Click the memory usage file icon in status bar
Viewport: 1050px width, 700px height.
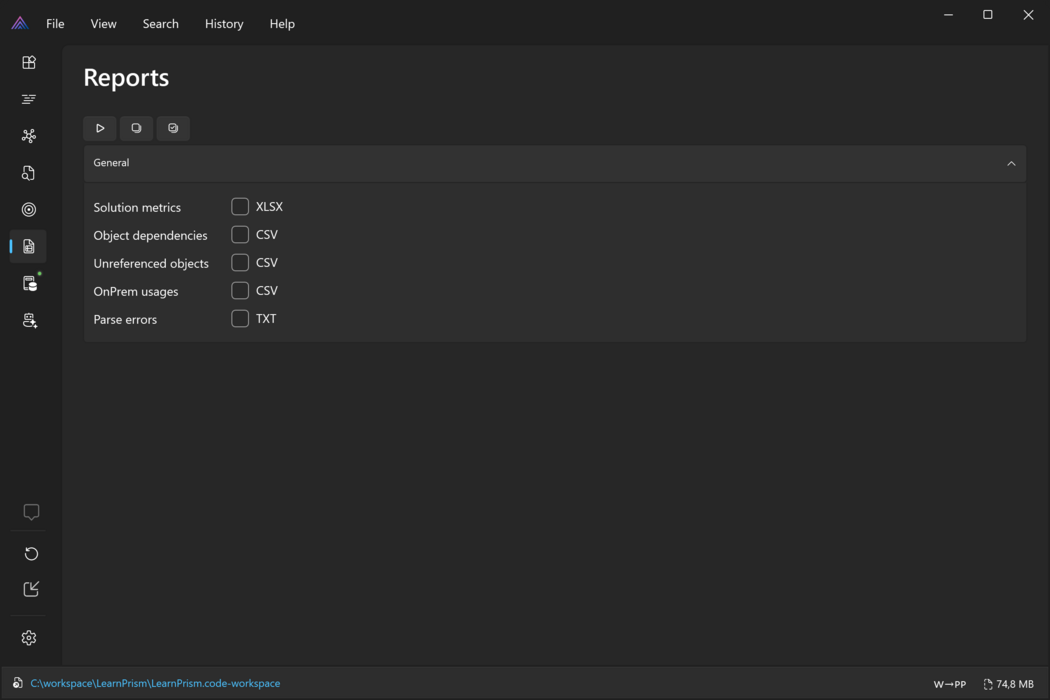[x=988, y=684]
